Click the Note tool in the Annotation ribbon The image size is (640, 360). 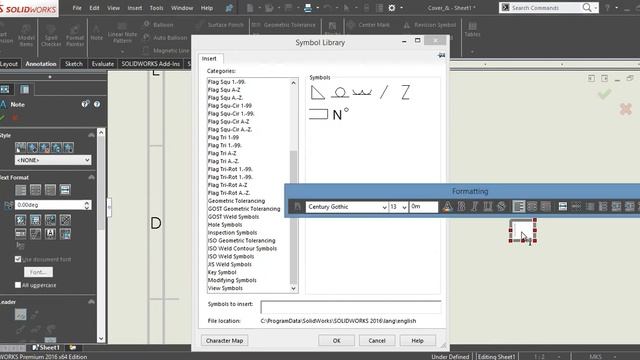(96, 33)
